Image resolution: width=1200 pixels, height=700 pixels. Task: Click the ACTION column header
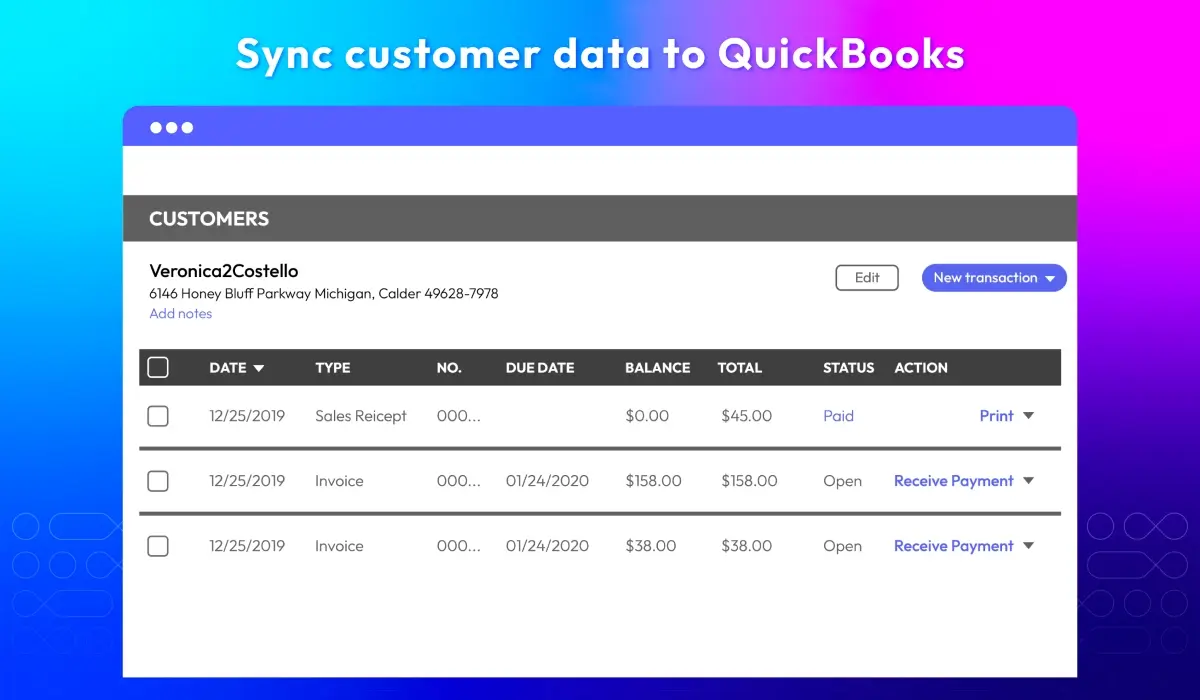point(921,368)
